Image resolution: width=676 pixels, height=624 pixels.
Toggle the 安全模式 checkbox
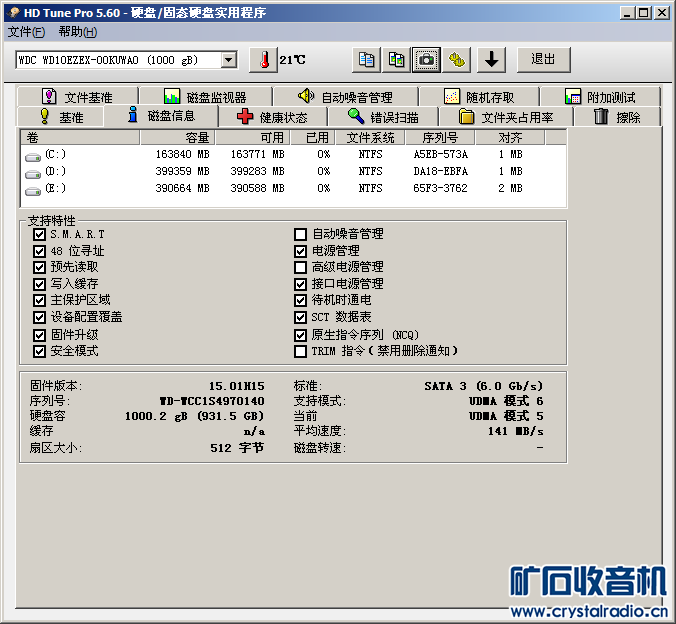(x=39, y=351)
